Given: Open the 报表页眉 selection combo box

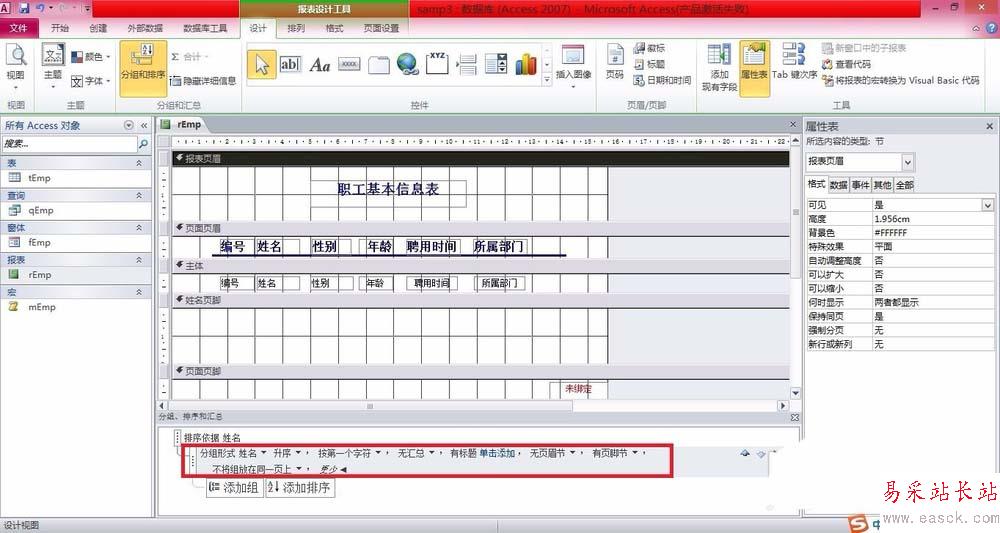Looking at the screenshot, I should click(908, 162).
